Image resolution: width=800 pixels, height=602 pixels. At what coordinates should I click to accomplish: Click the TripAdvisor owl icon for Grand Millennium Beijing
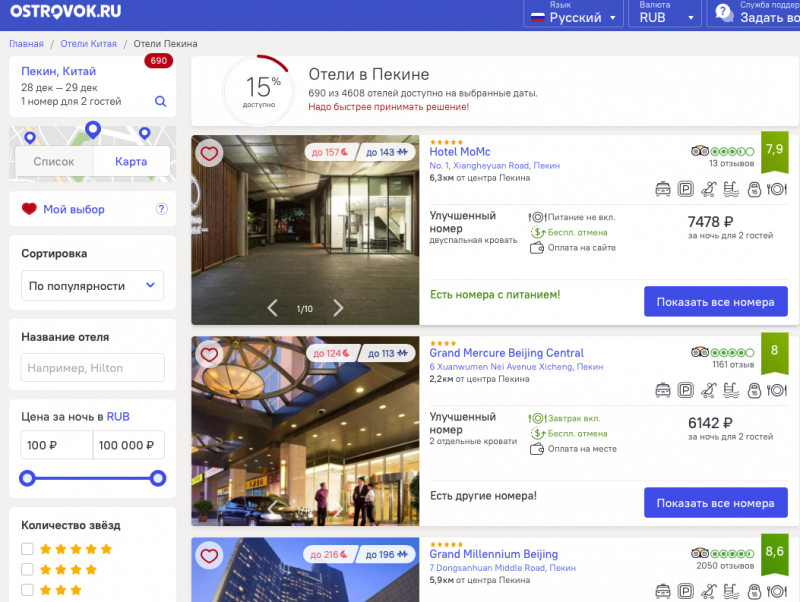pyautogui.click(x=700, y=553)
